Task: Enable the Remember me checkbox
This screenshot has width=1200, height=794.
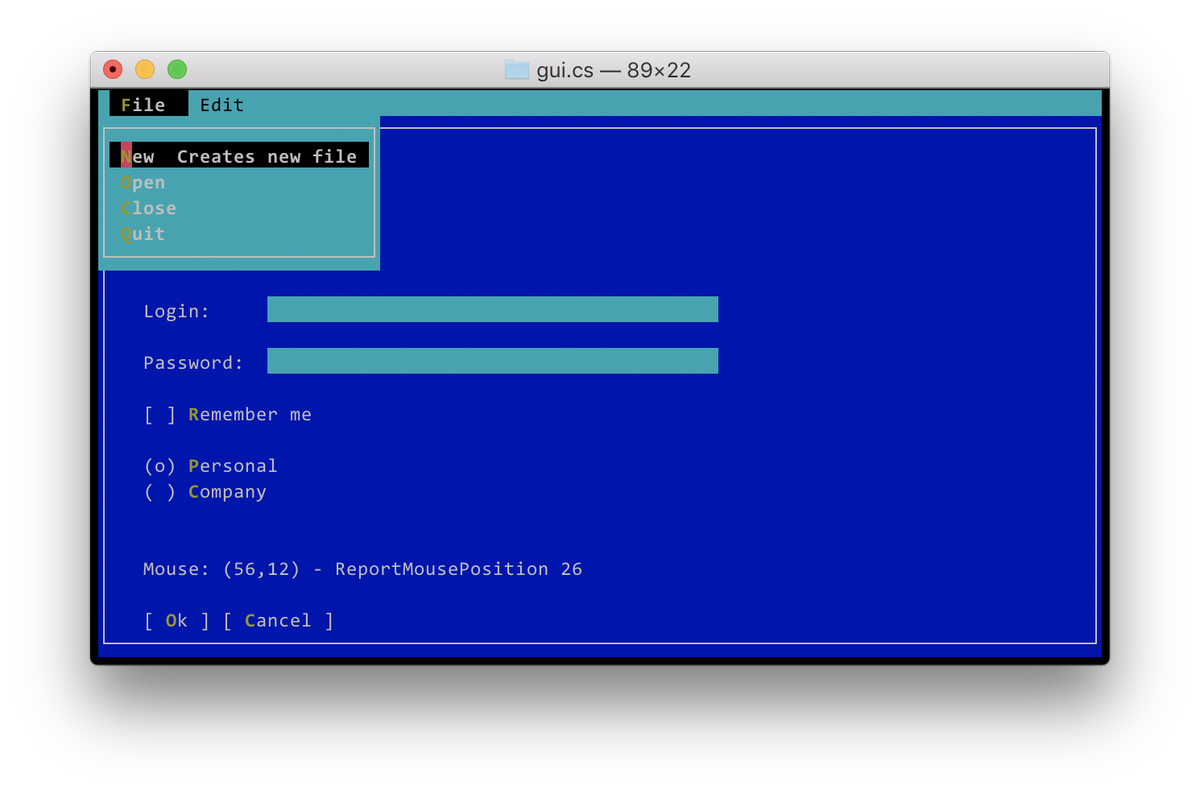Action: [228, 414]
